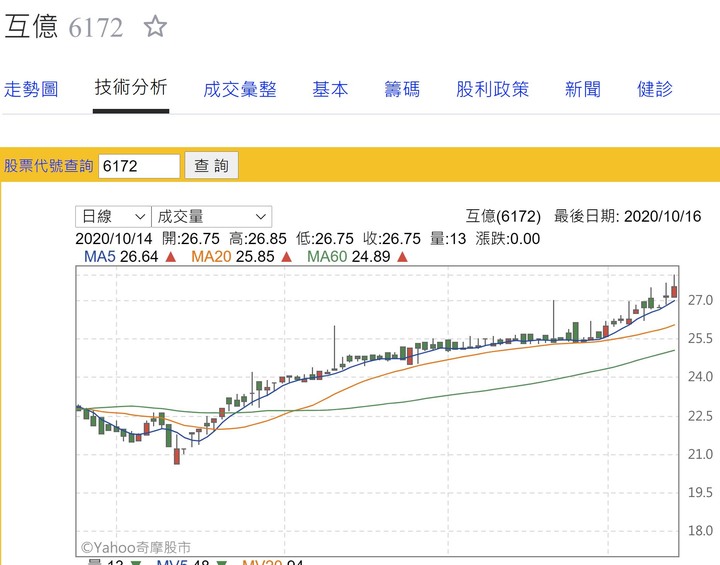
Task: Open the 基本 tab
Action: 330,89
